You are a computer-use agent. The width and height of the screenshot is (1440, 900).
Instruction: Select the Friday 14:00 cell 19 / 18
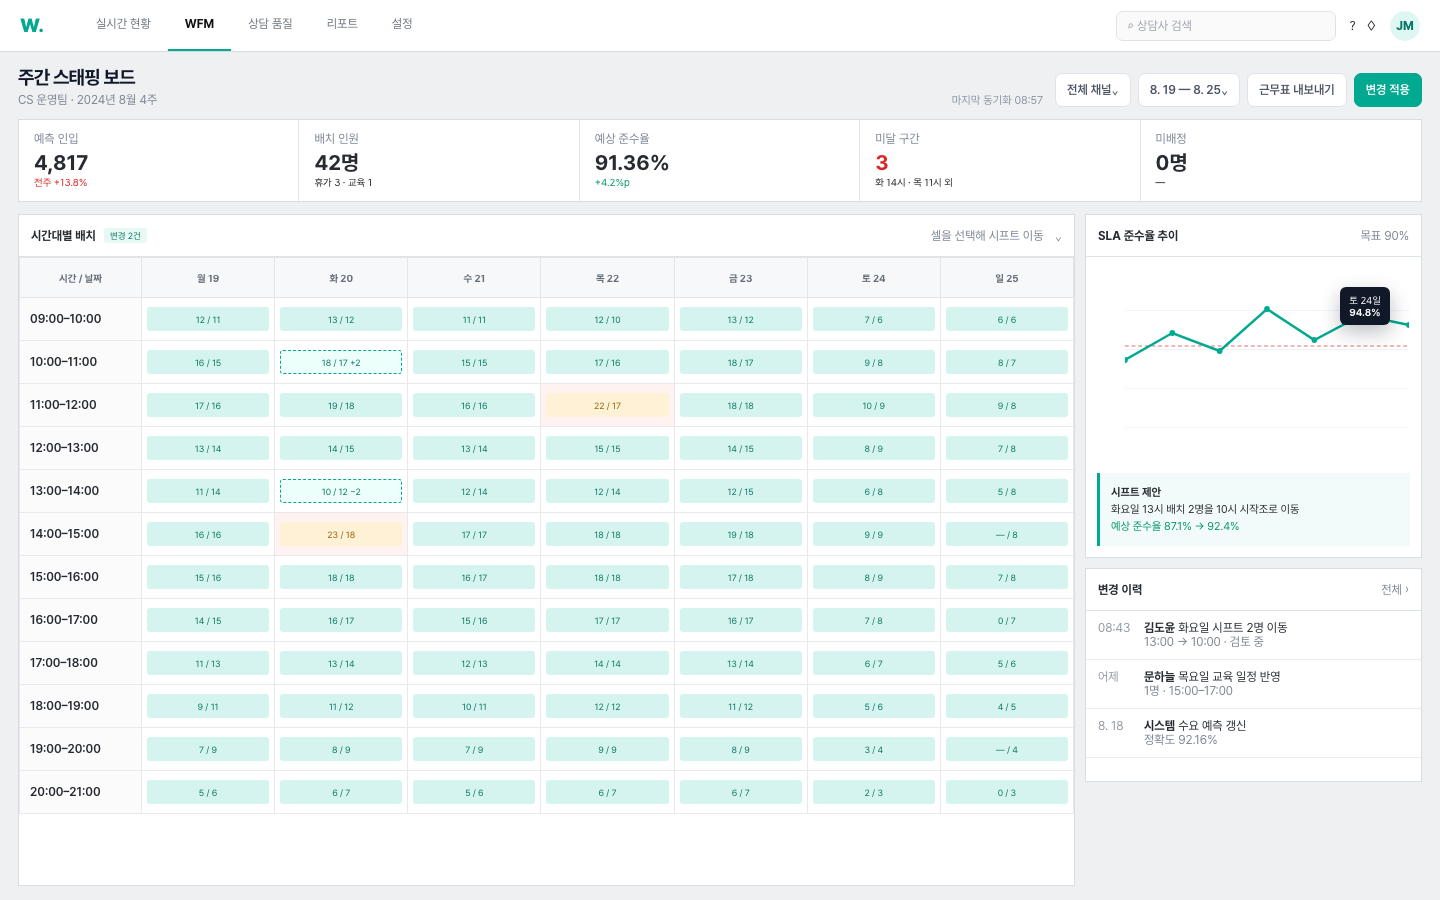pos(740,534)
